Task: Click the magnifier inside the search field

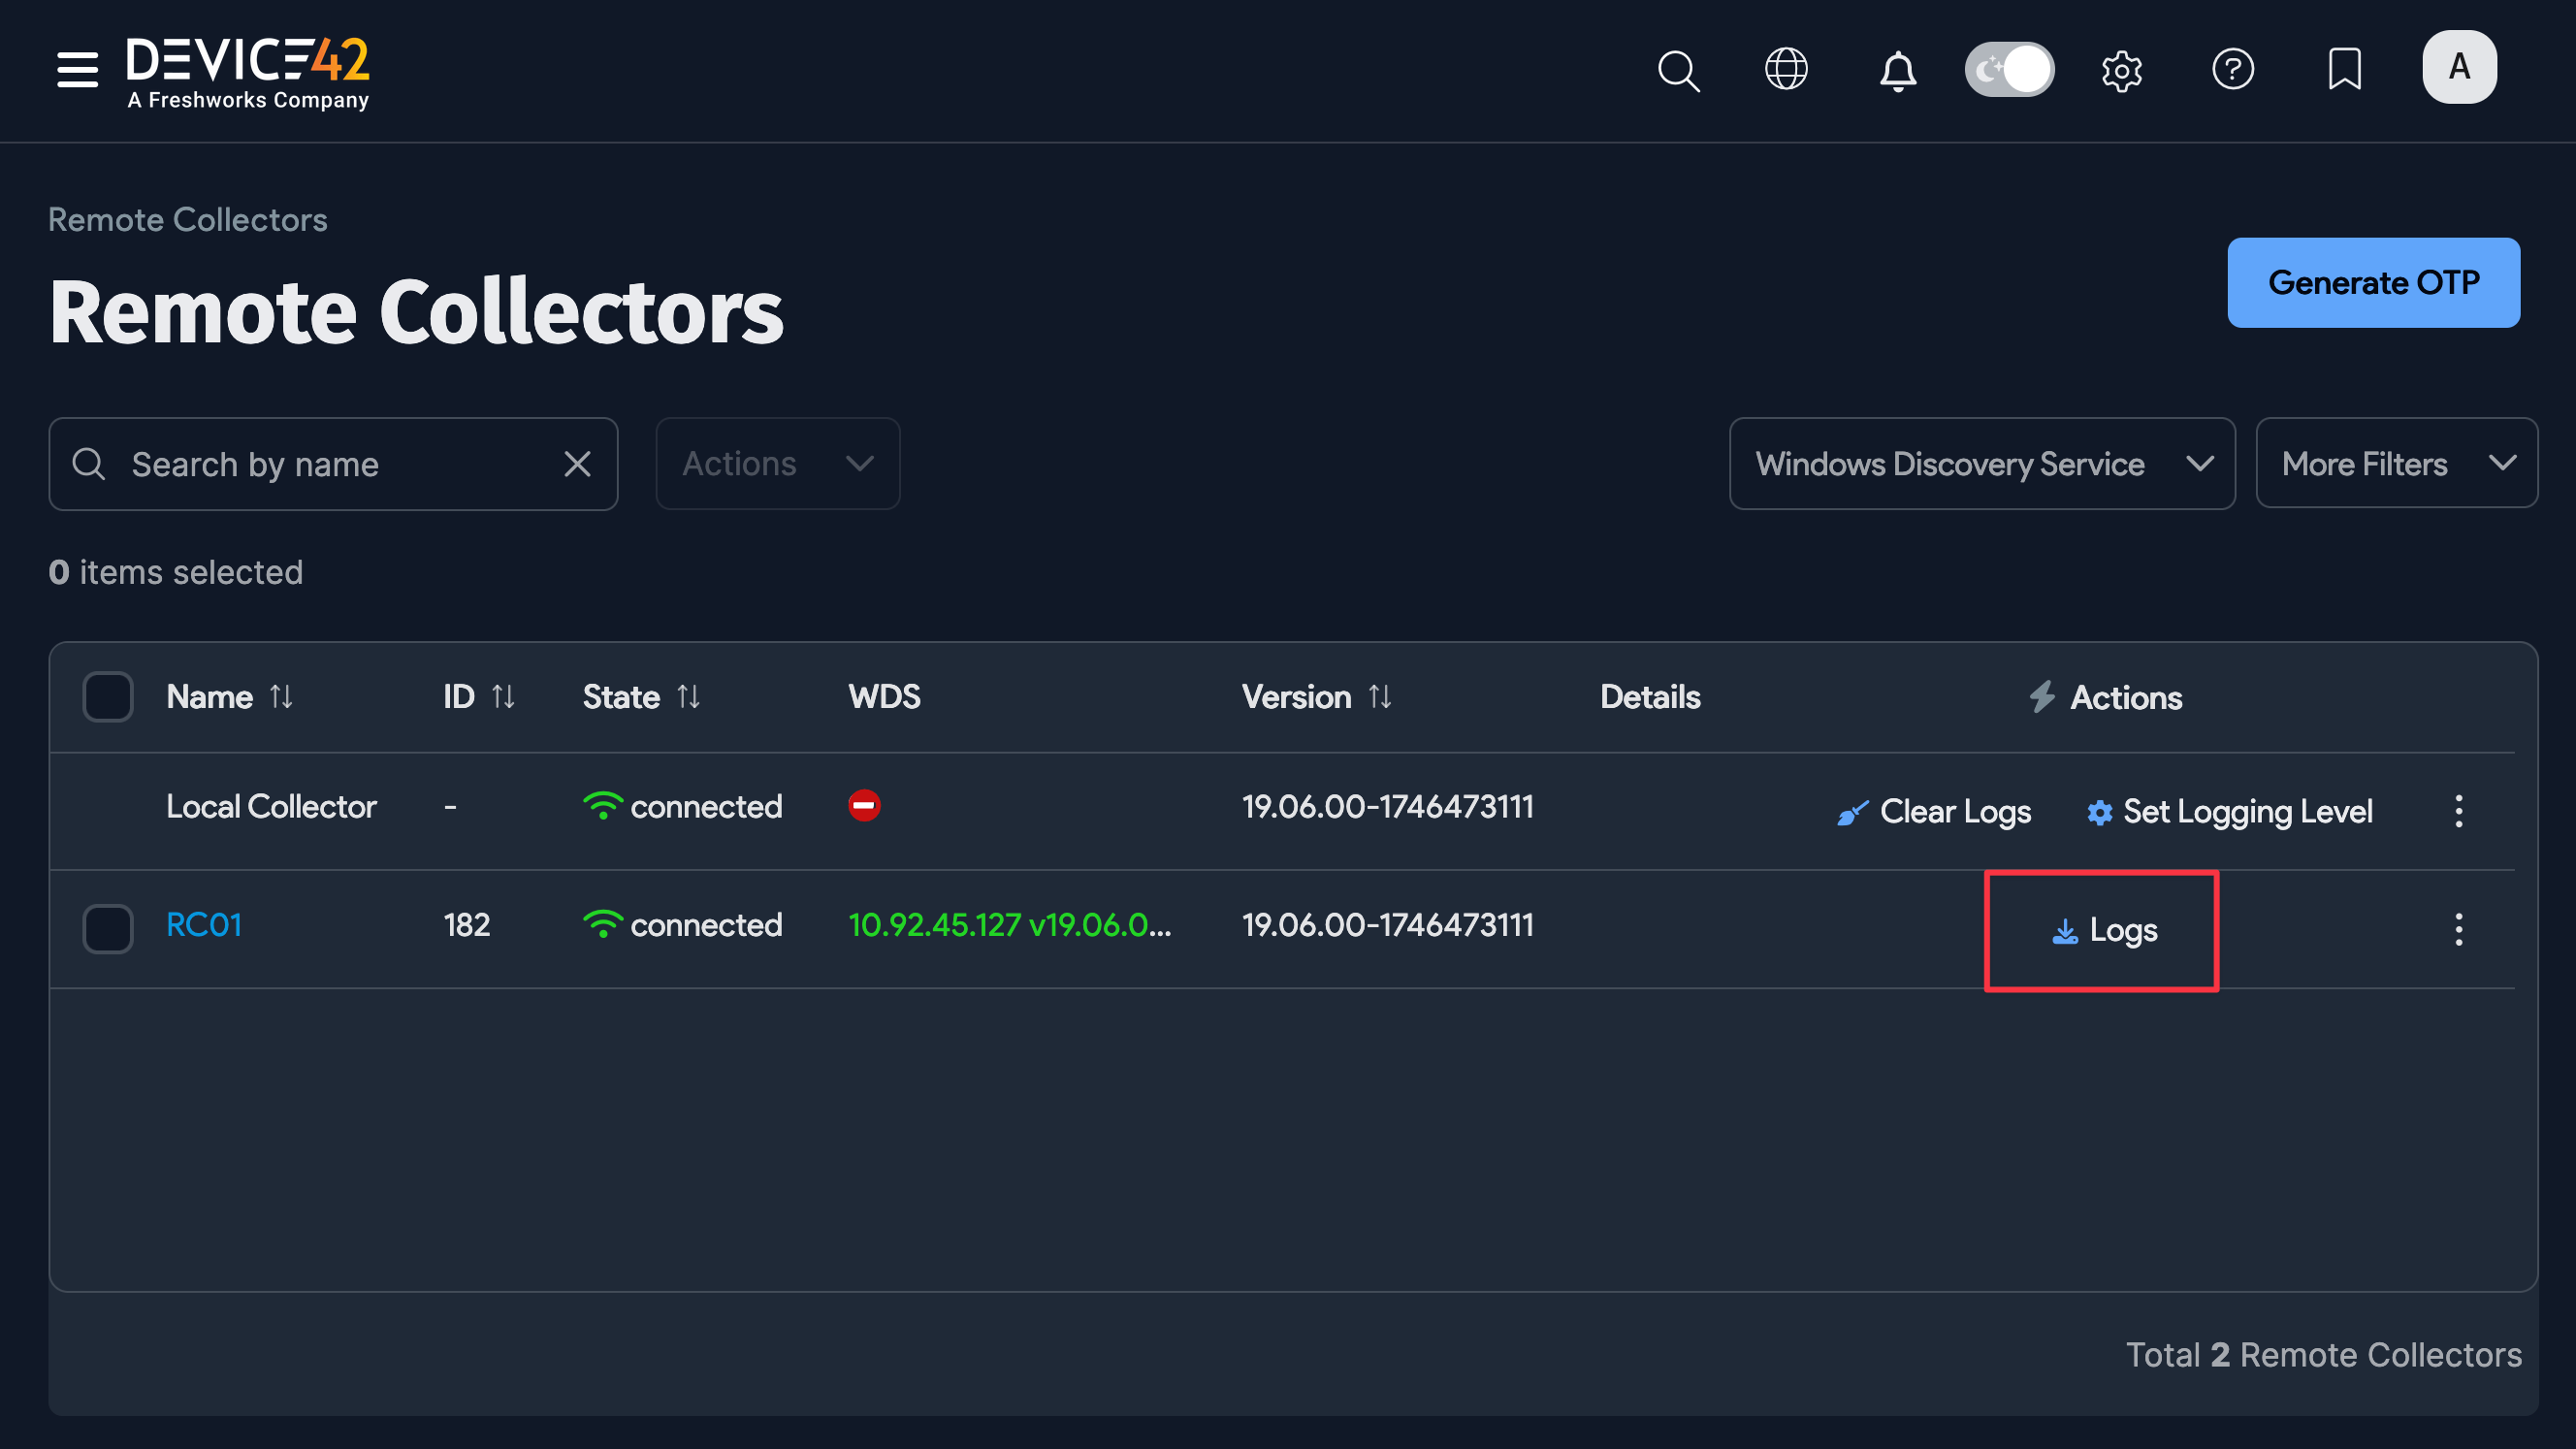Action: [88, 463]
